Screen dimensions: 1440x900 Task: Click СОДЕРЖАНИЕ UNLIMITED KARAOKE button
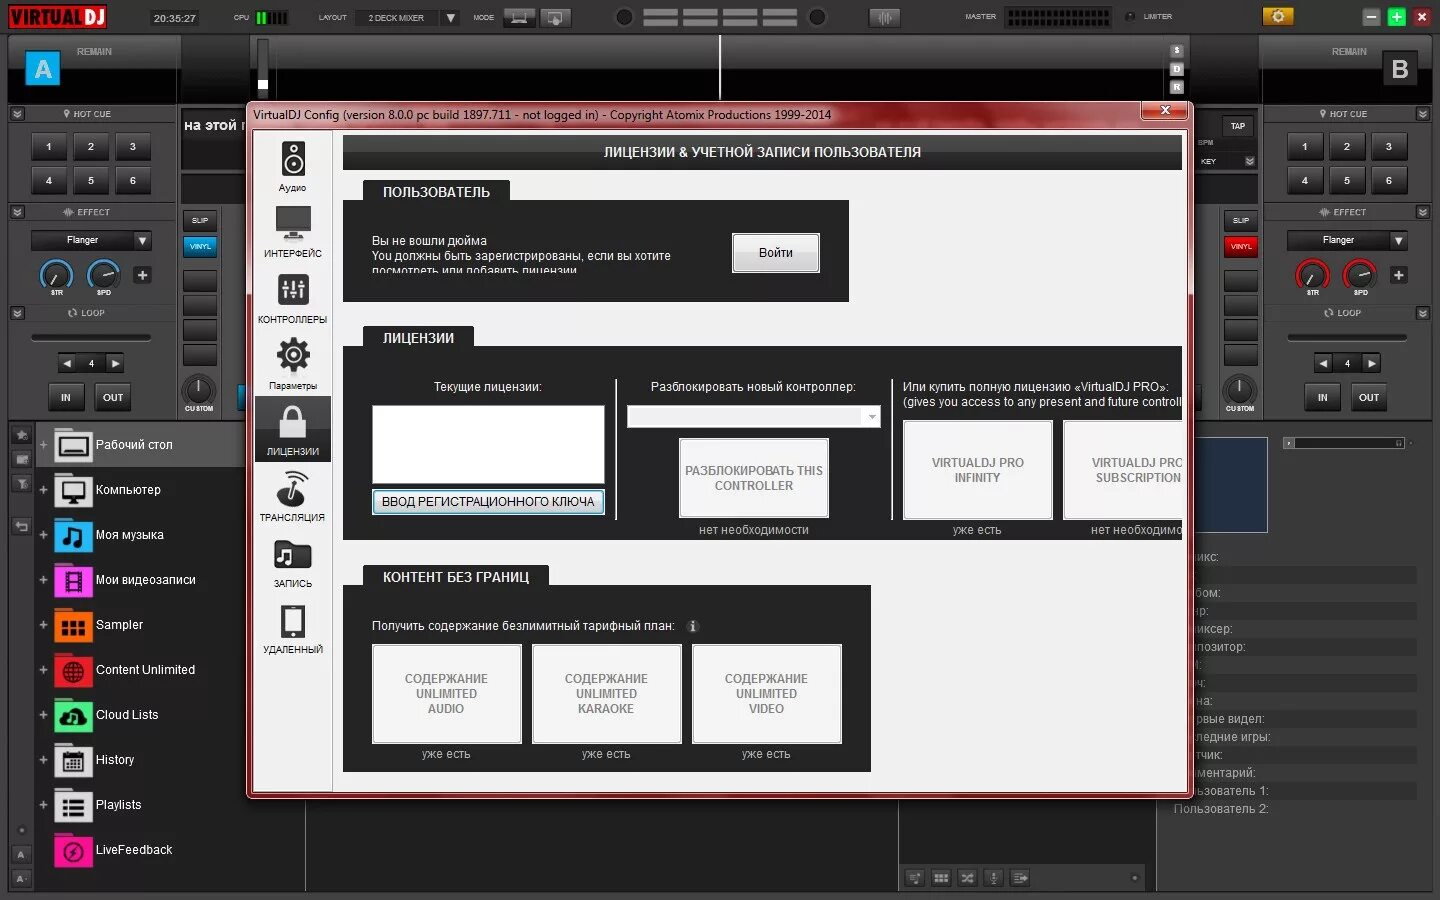(607, 694)
